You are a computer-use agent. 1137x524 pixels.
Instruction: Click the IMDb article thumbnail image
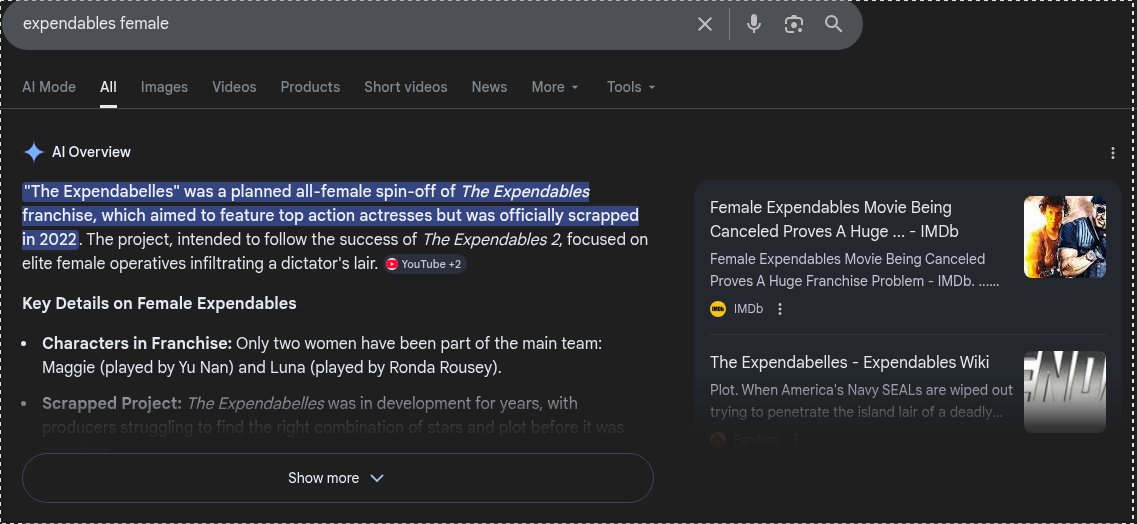(x=1064, y=237)
